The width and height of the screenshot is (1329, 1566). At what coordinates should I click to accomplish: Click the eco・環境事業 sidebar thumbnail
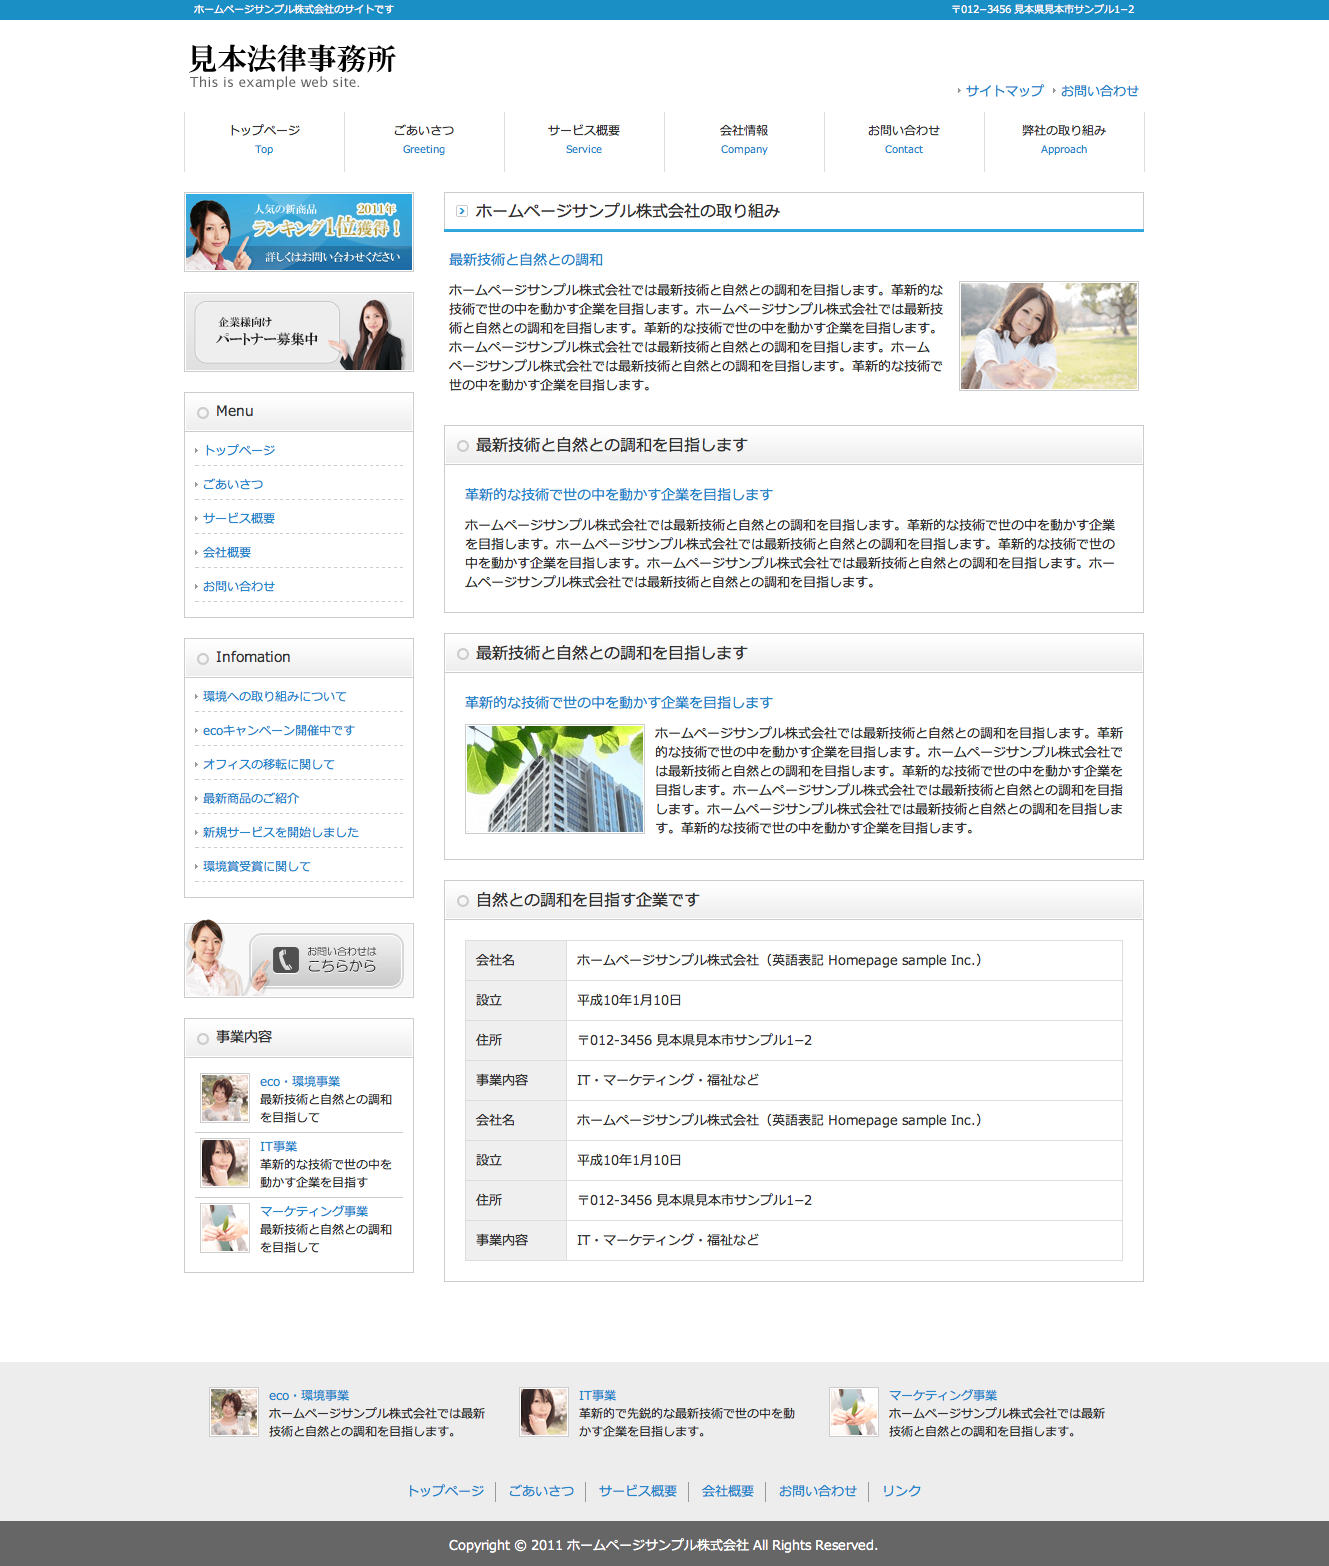pyautogui.click(x=225, y=1098)
